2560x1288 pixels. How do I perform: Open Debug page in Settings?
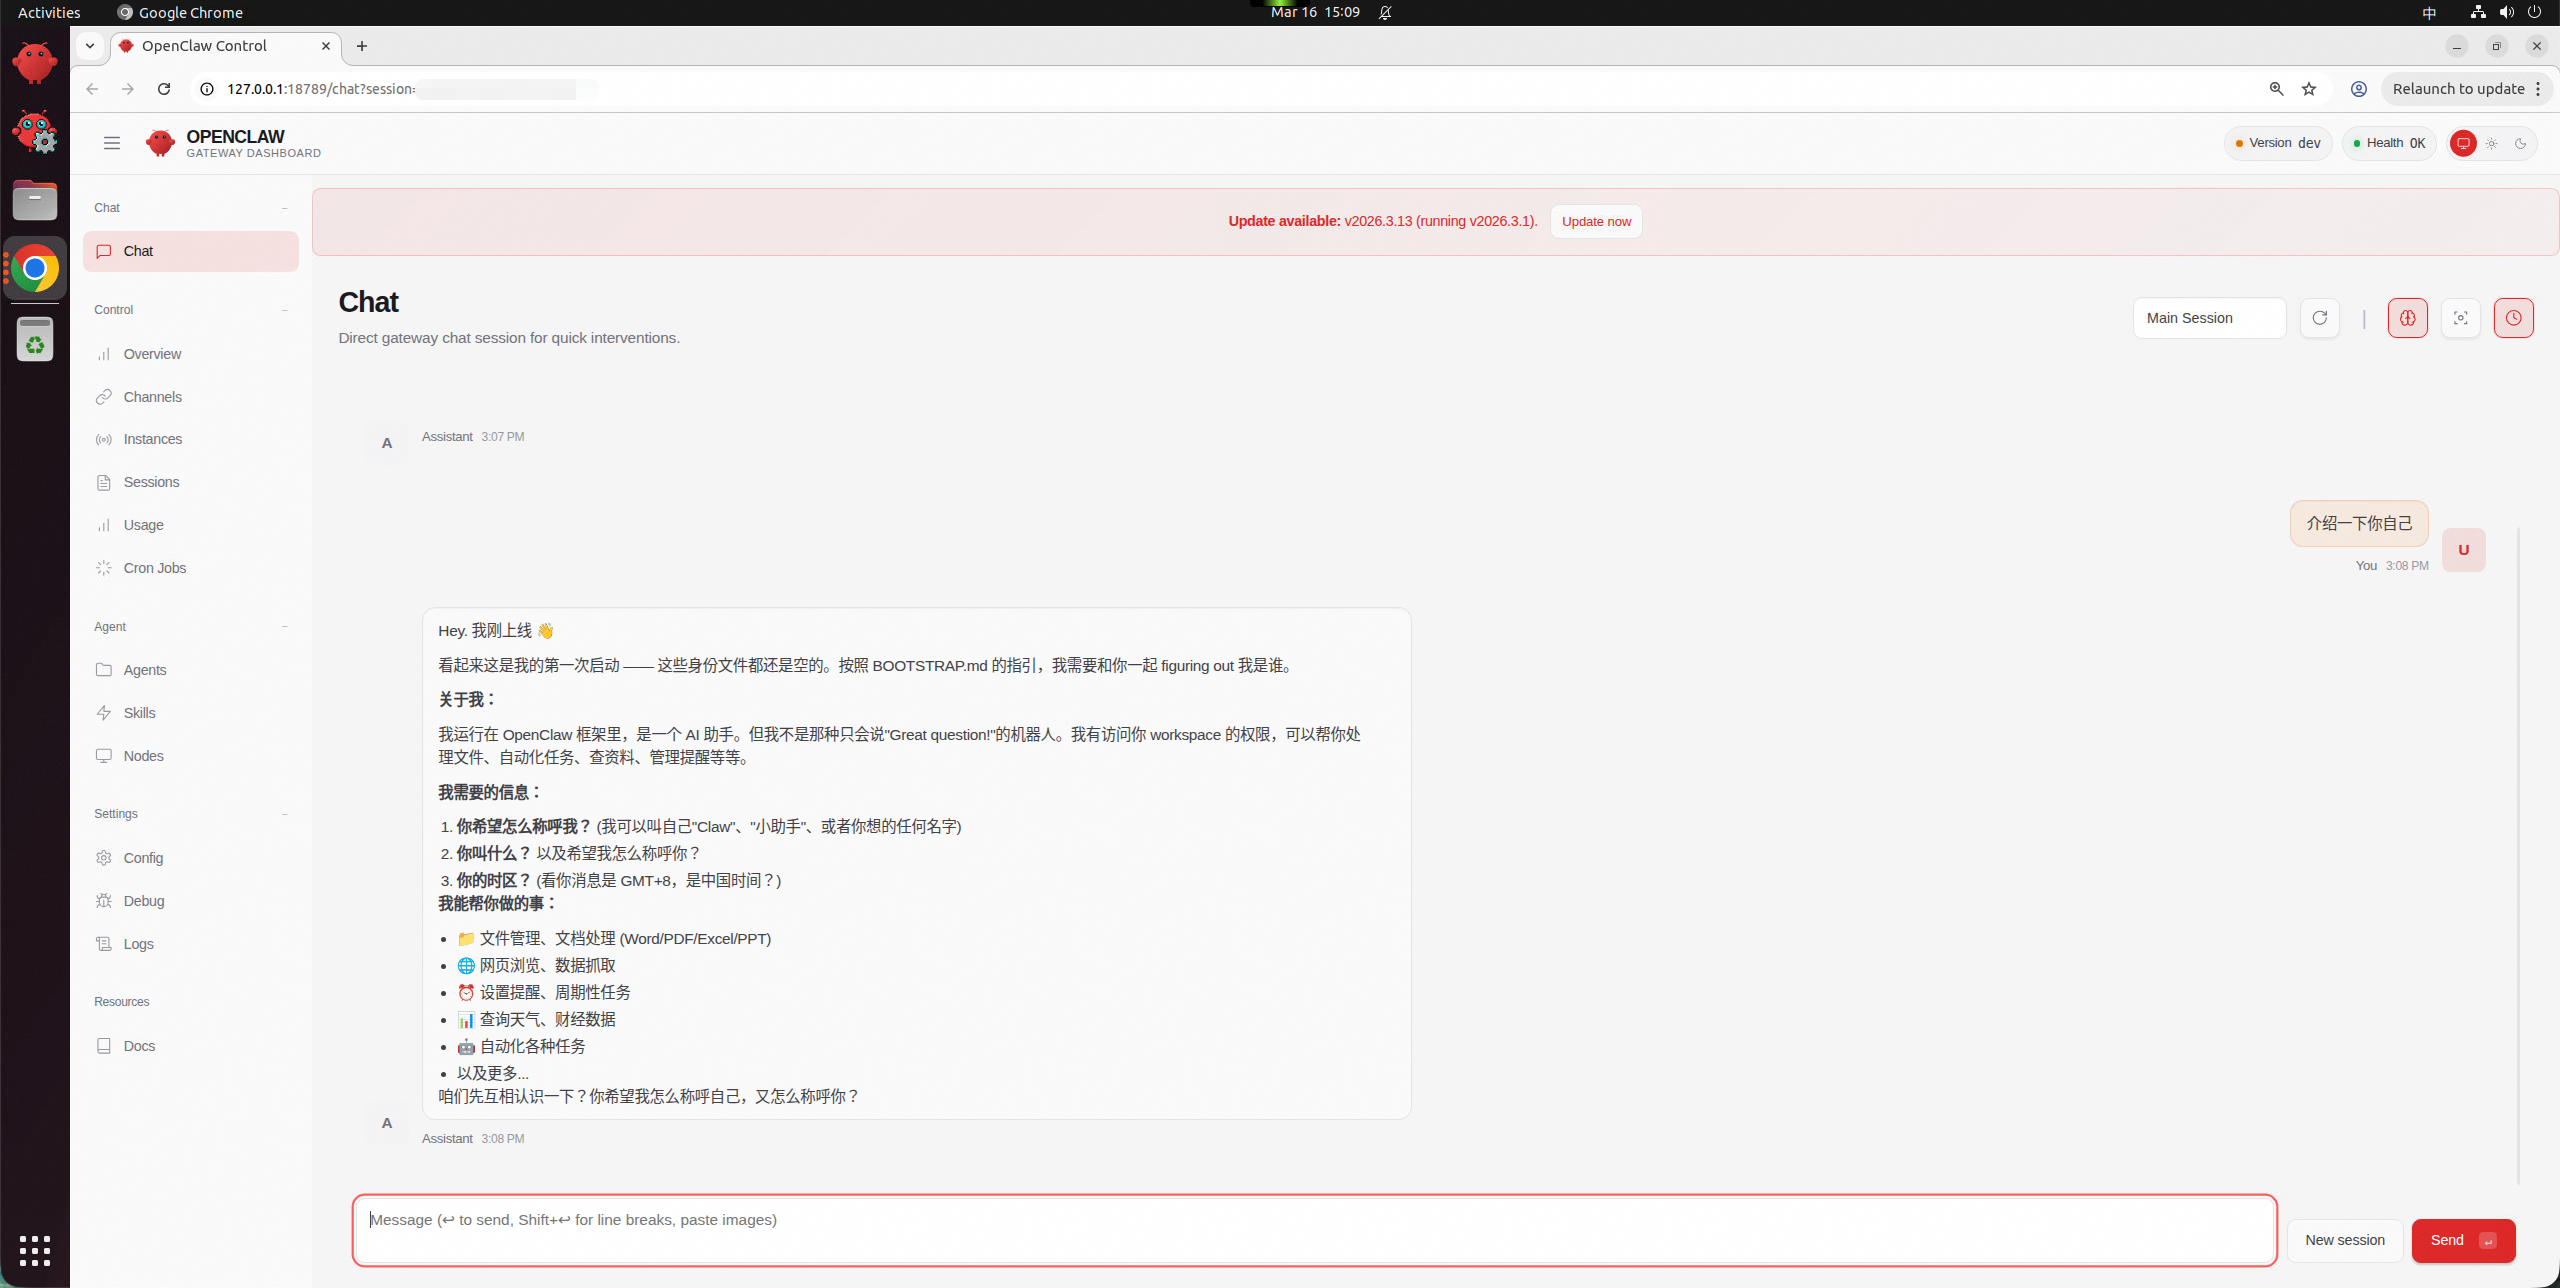(x=143, y=901)
